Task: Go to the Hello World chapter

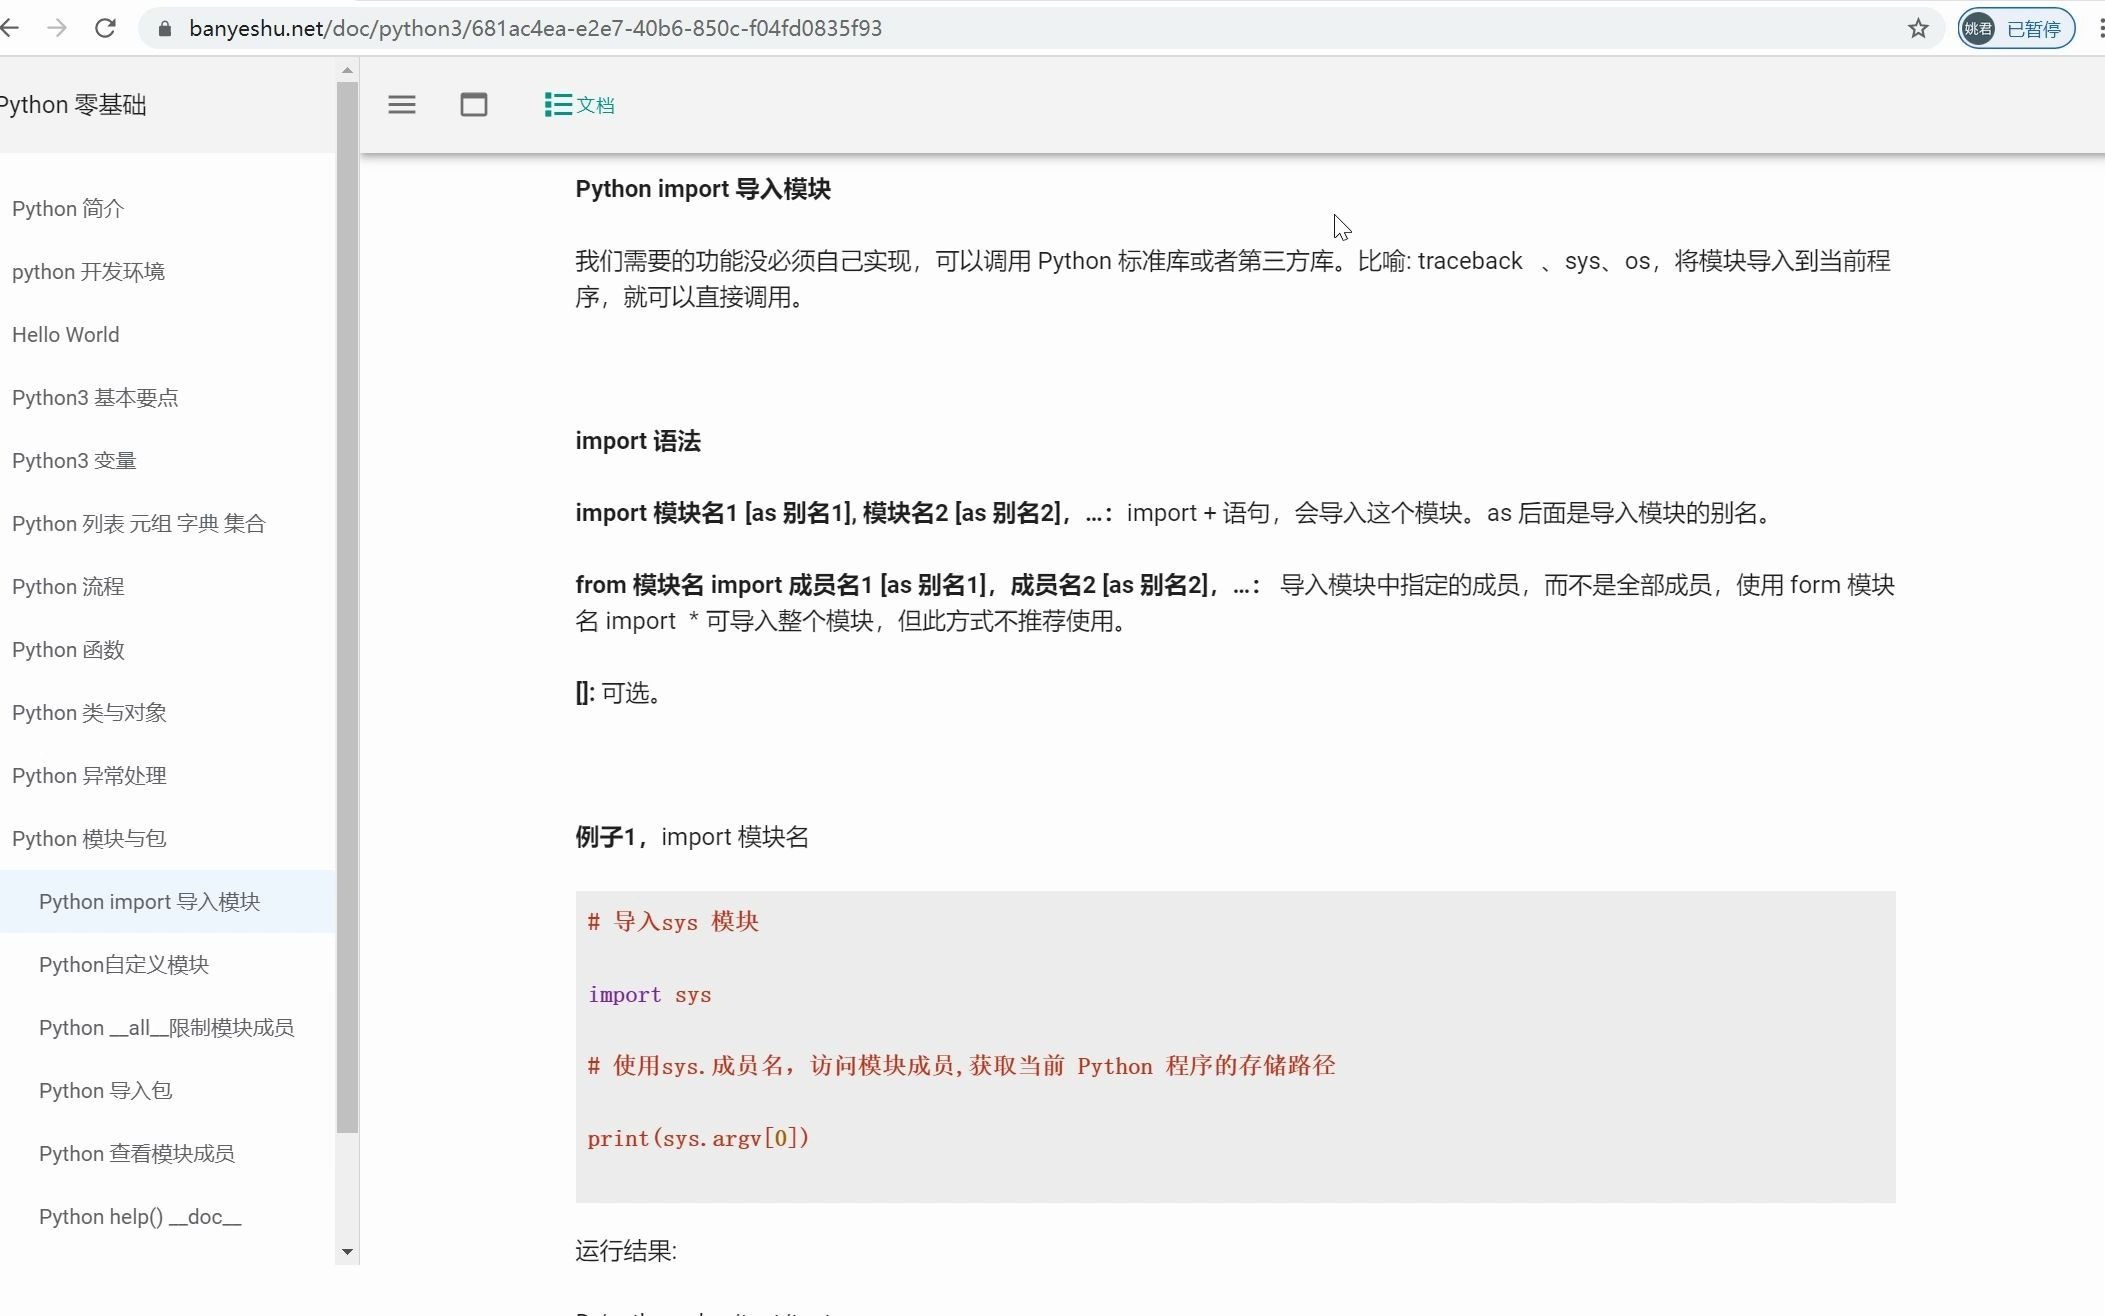Action: tap(65, 334)
